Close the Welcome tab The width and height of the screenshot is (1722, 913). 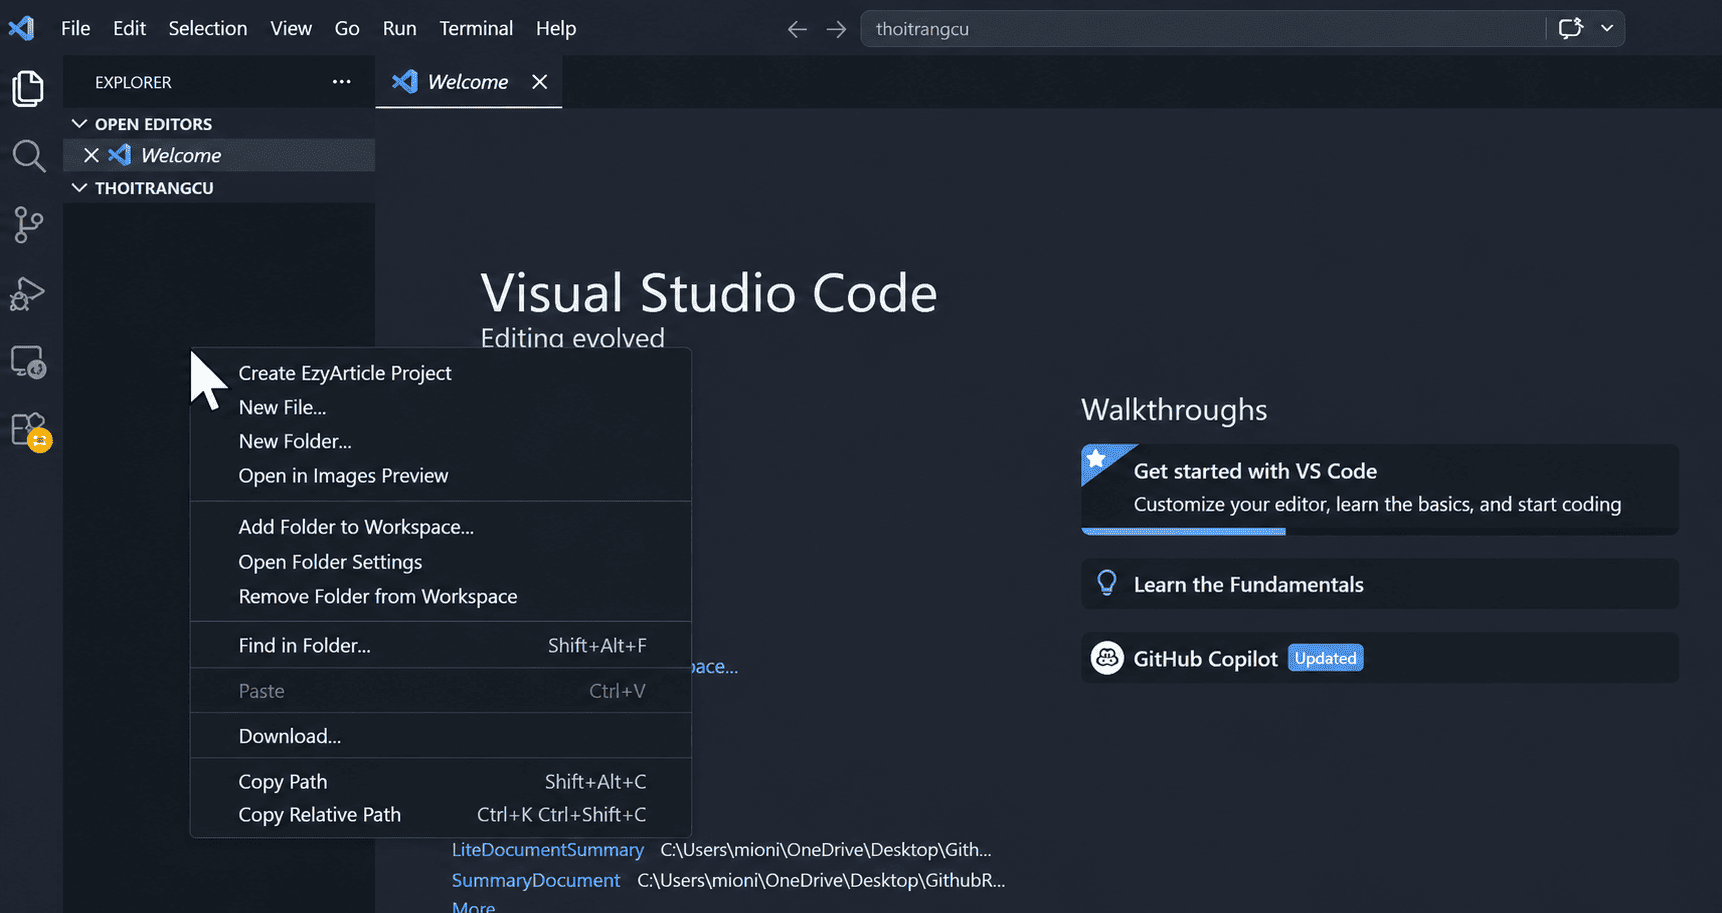540,82
